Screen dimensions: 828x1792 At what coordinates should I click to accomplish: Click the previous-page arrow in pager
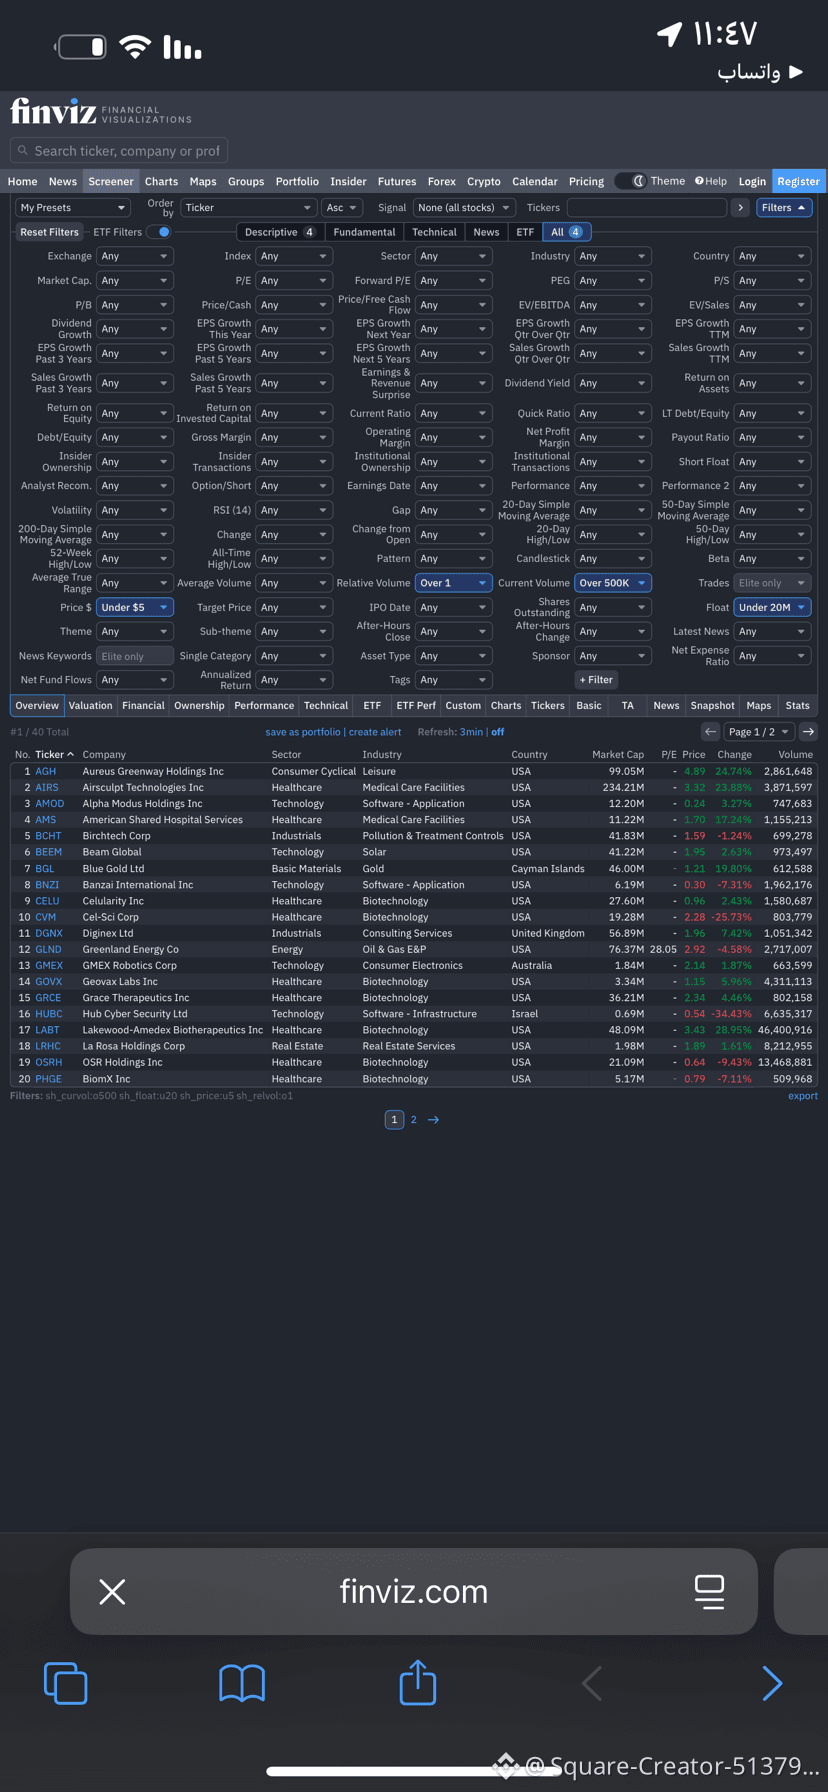pos(710,732)
